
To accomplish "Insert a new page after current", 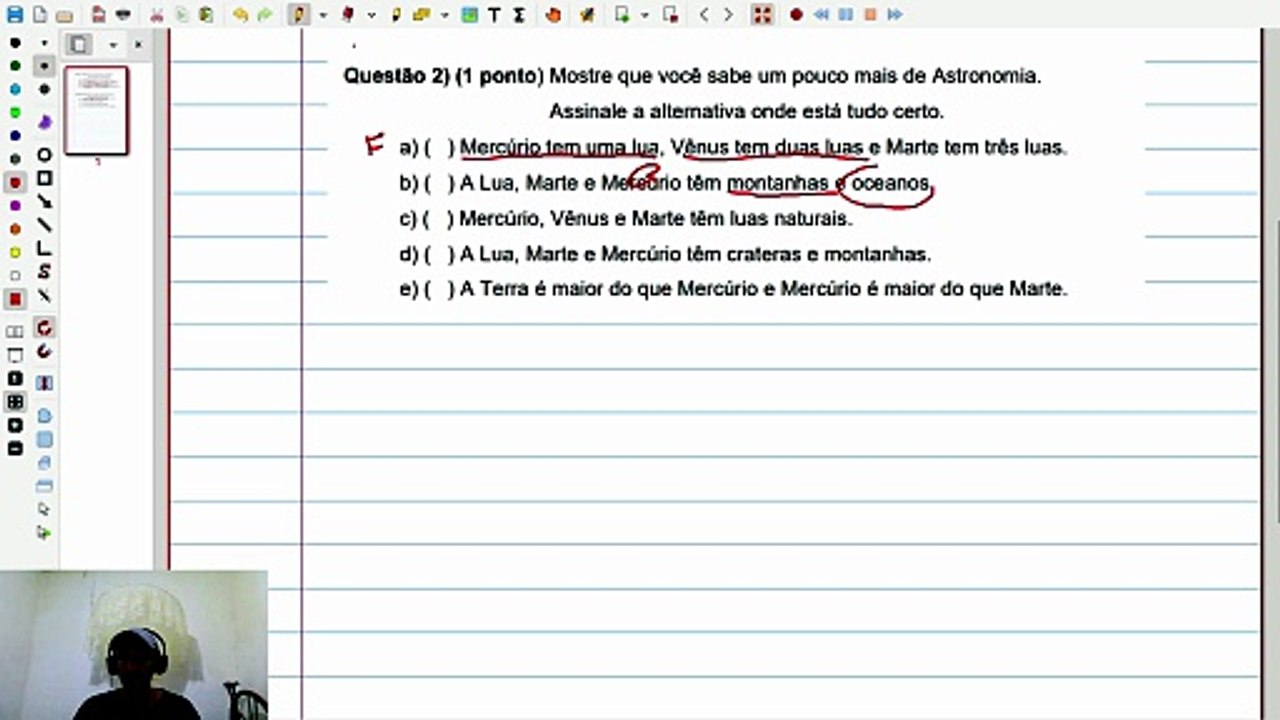I will point(622,15).
